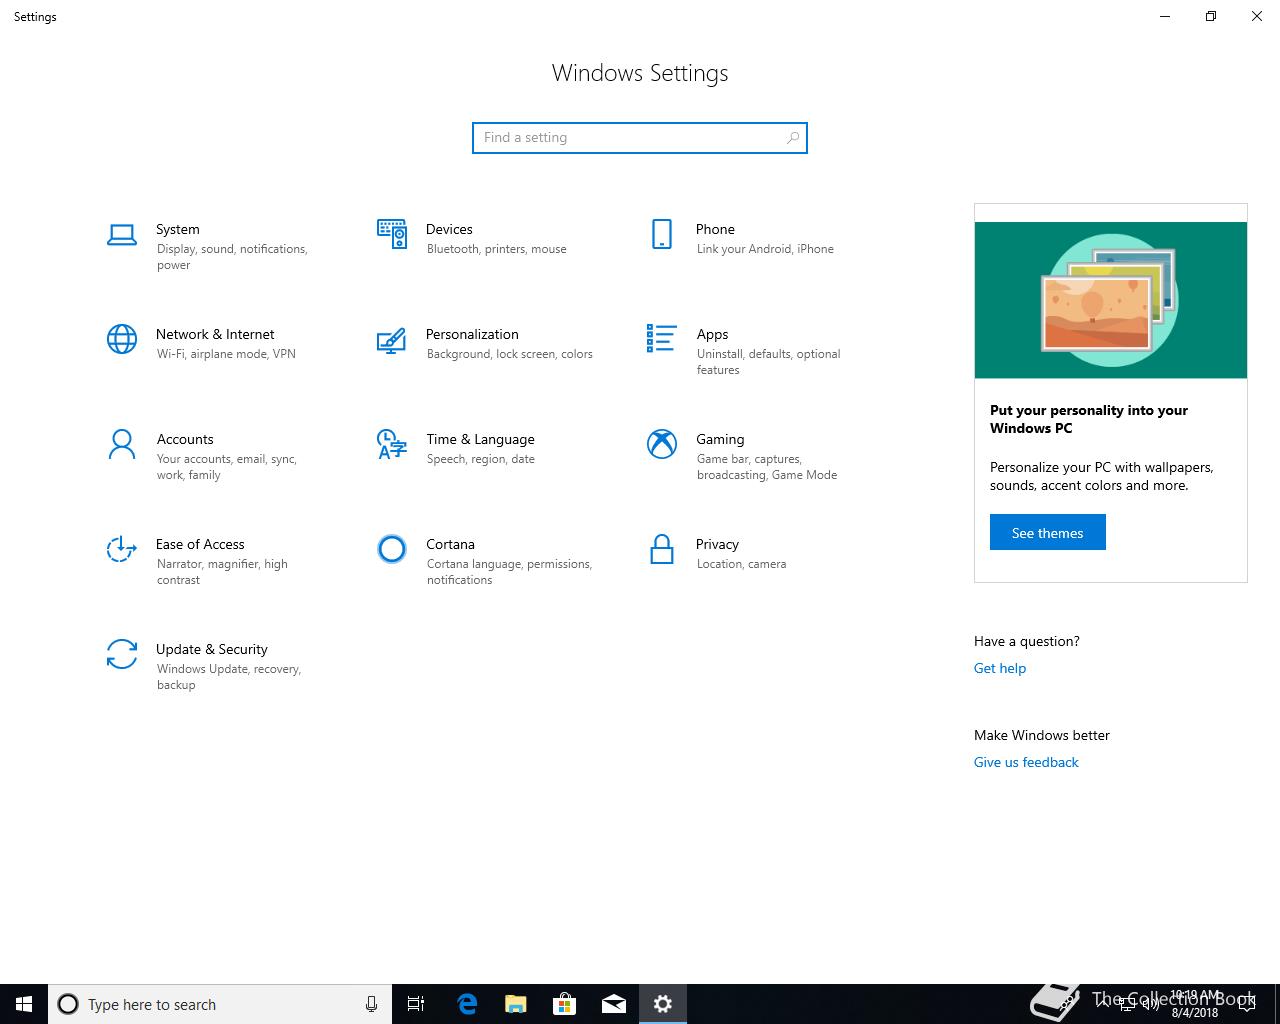Click the Update & Security heading
Screen dimensions: 1280x1024
click(x=212, y=649)
